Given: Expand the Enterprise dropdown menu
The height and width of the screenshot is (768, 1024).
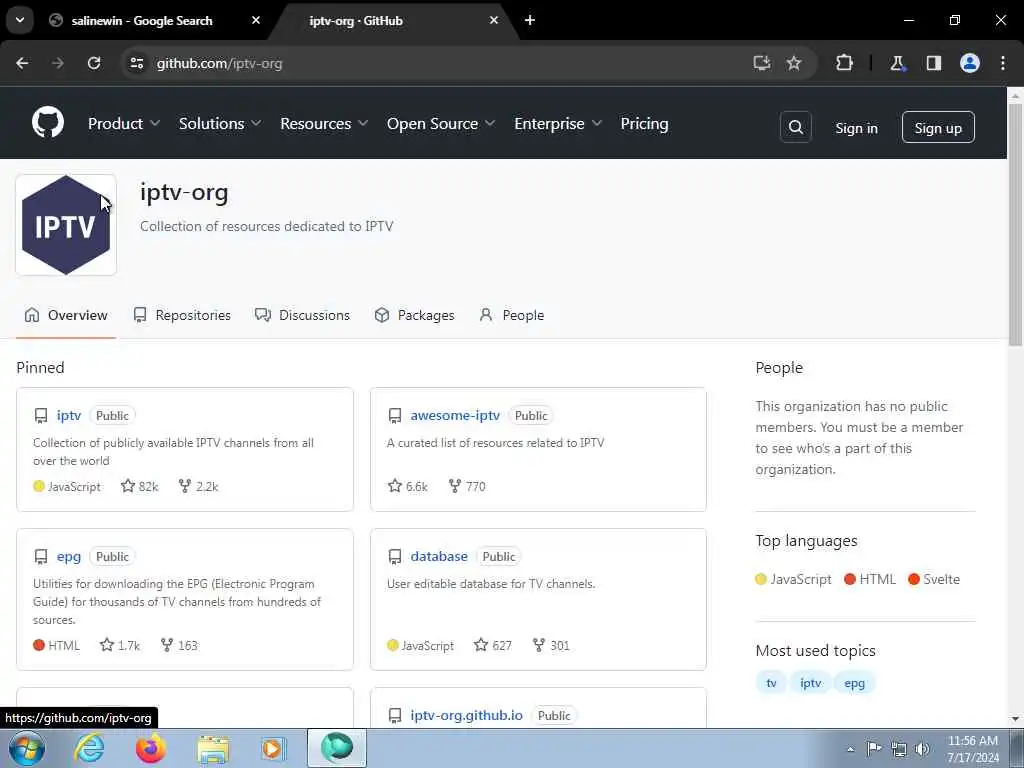Looking at the screenshot, I should click(x=558, y=123).
